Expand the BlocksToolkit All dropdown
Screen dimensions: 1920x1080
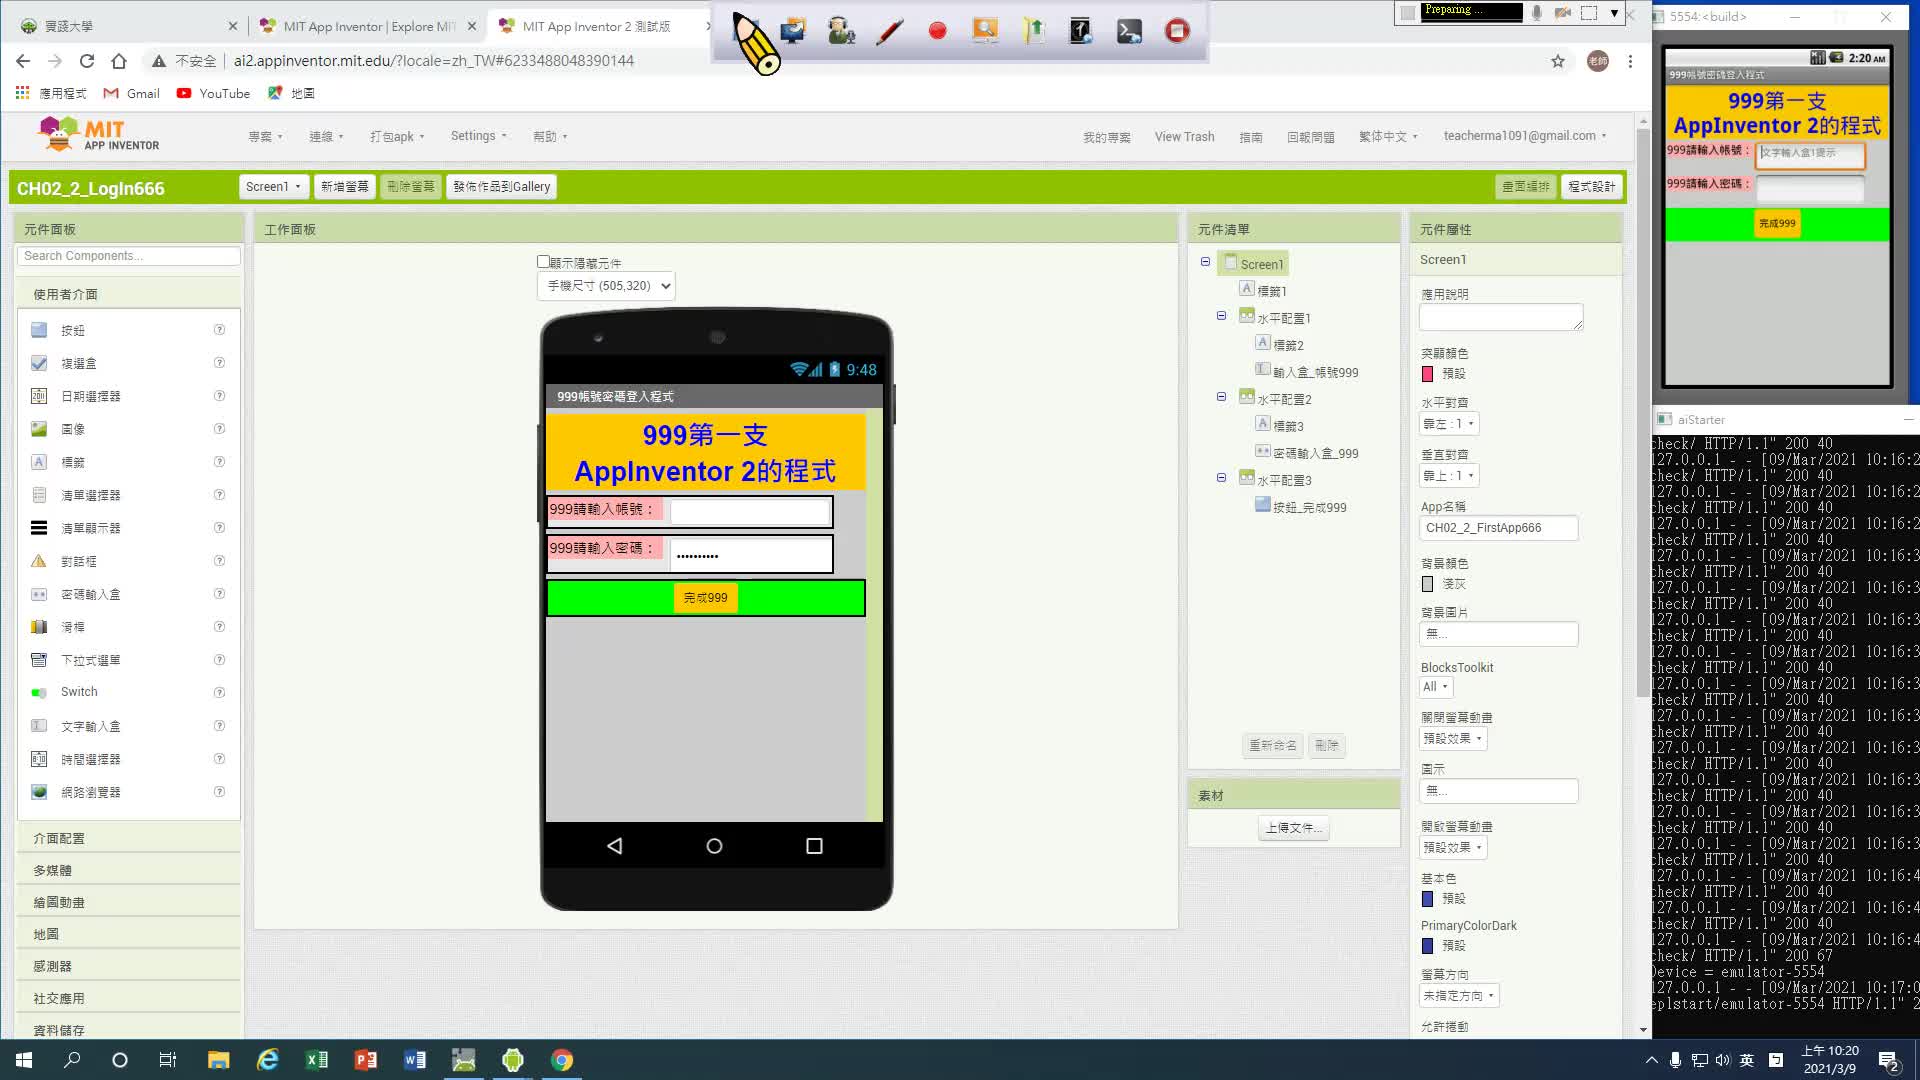point(1435,687)
